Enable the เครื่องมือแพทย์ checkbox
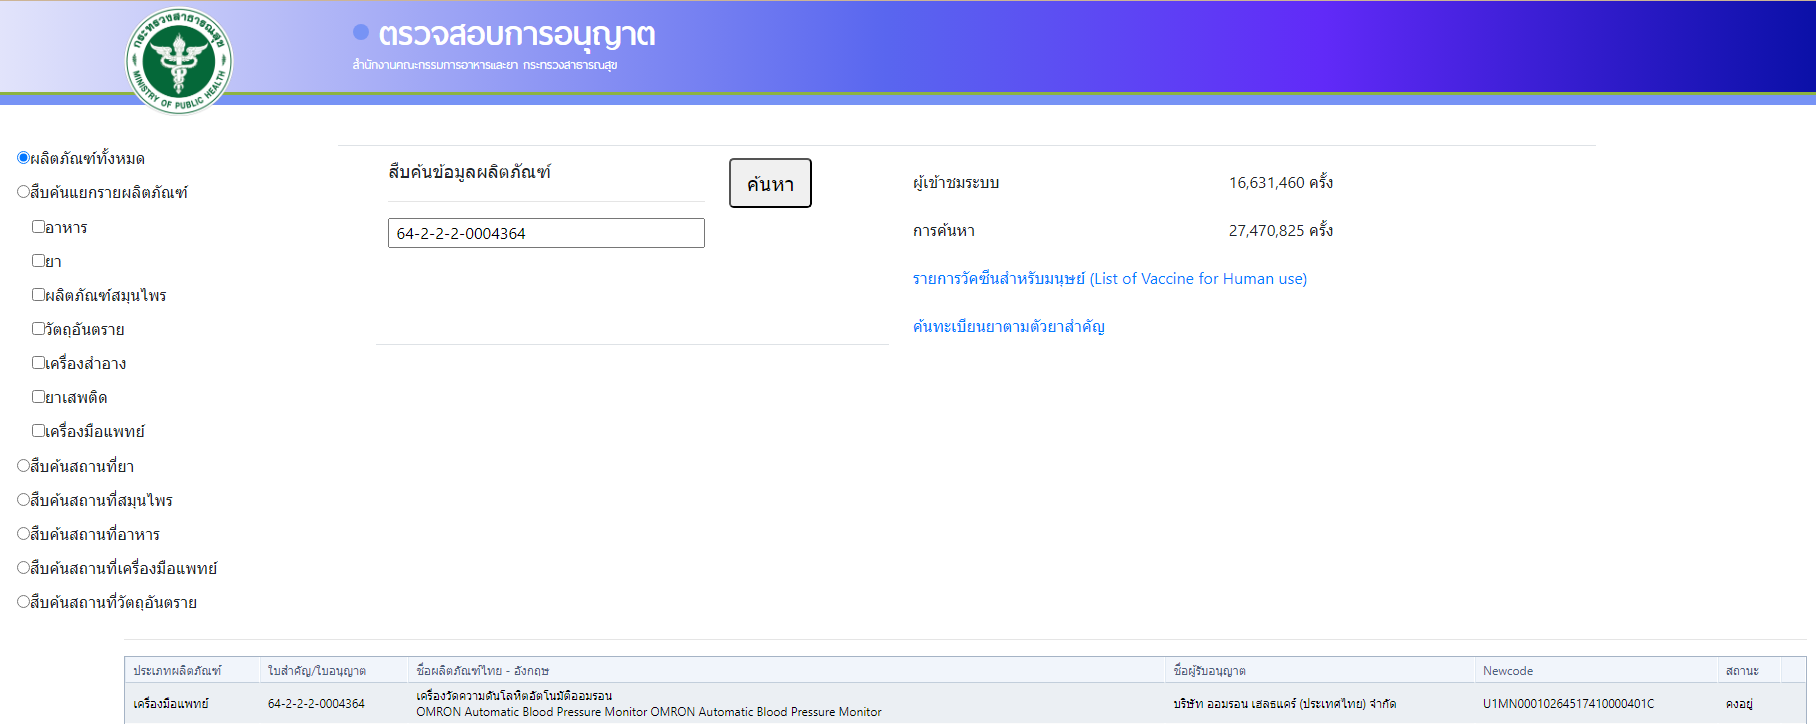 (38, 431)
